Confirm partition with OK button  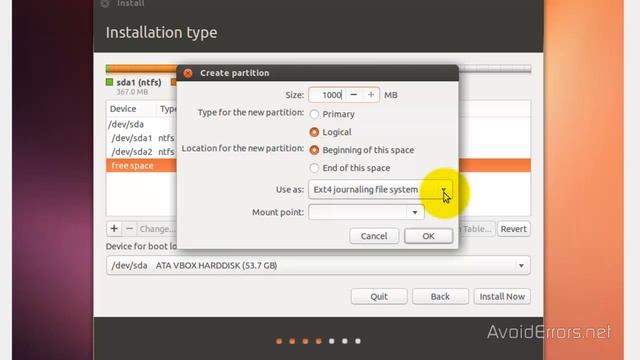(428, 236)
